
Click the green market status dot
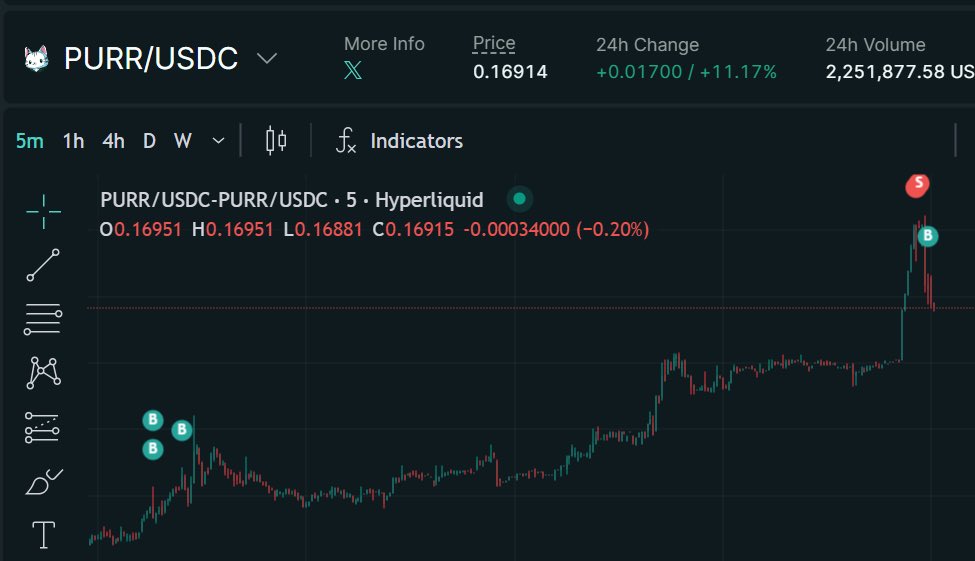click(520, 199)
